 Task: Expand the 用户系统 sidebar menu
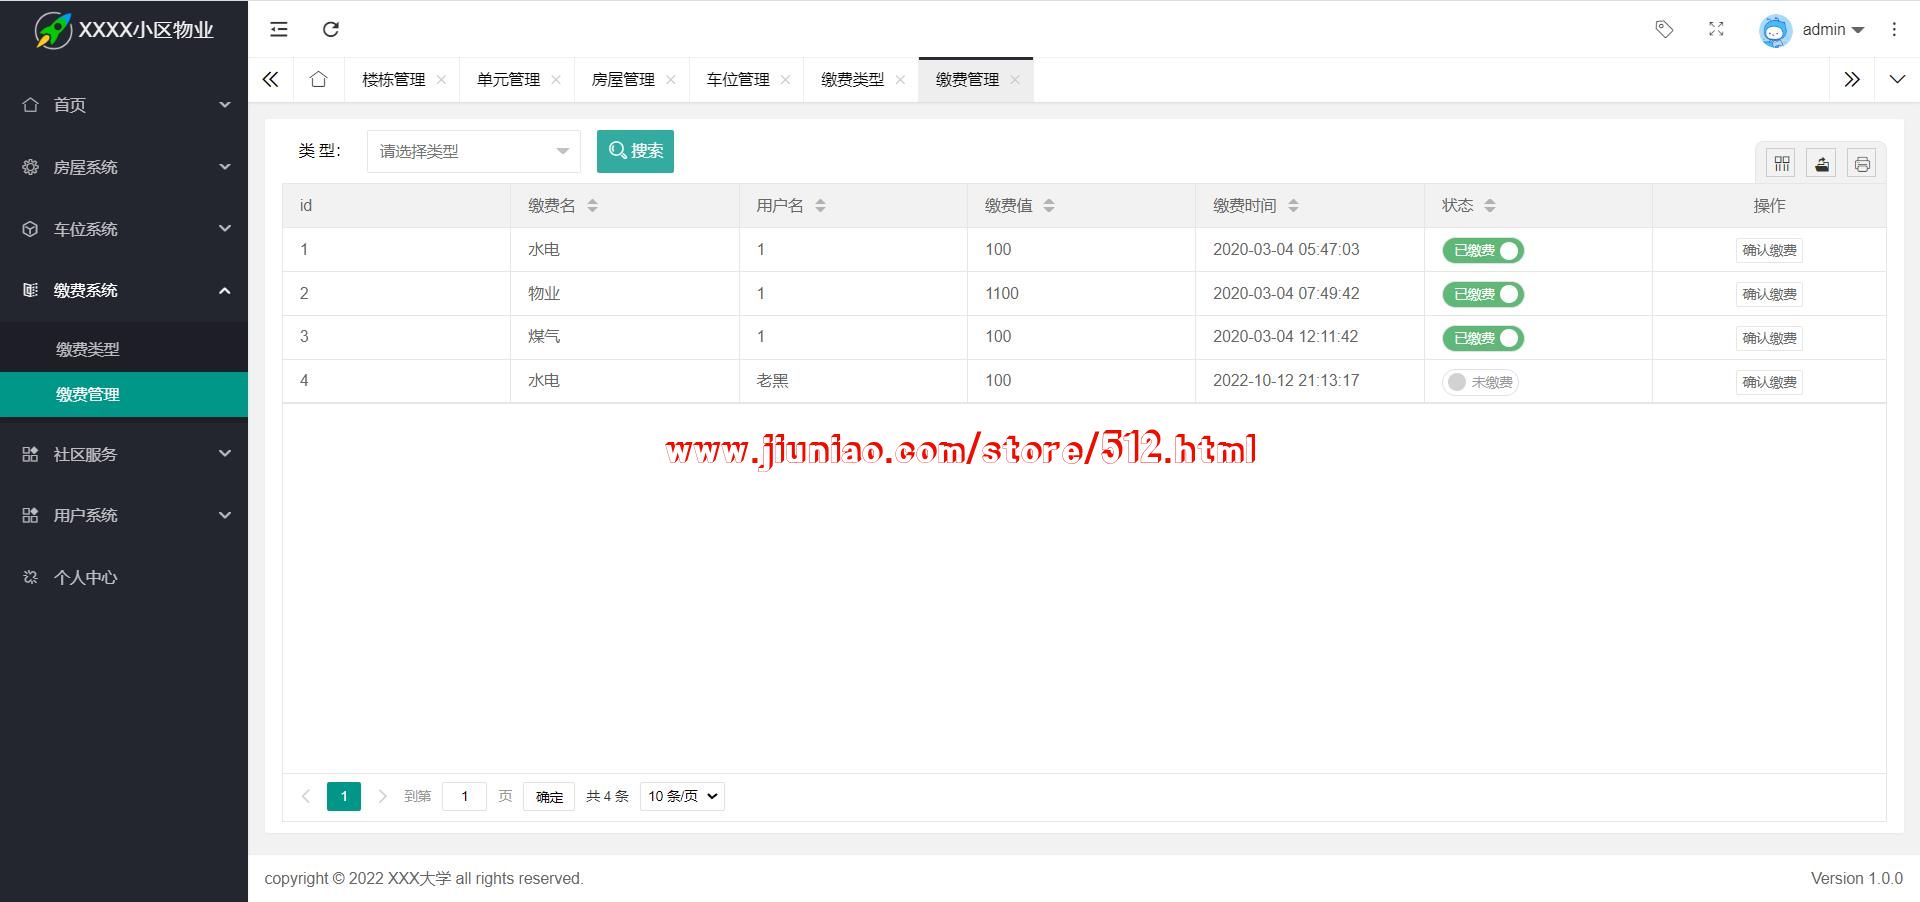pyautogui.click(x=124, y=515)
